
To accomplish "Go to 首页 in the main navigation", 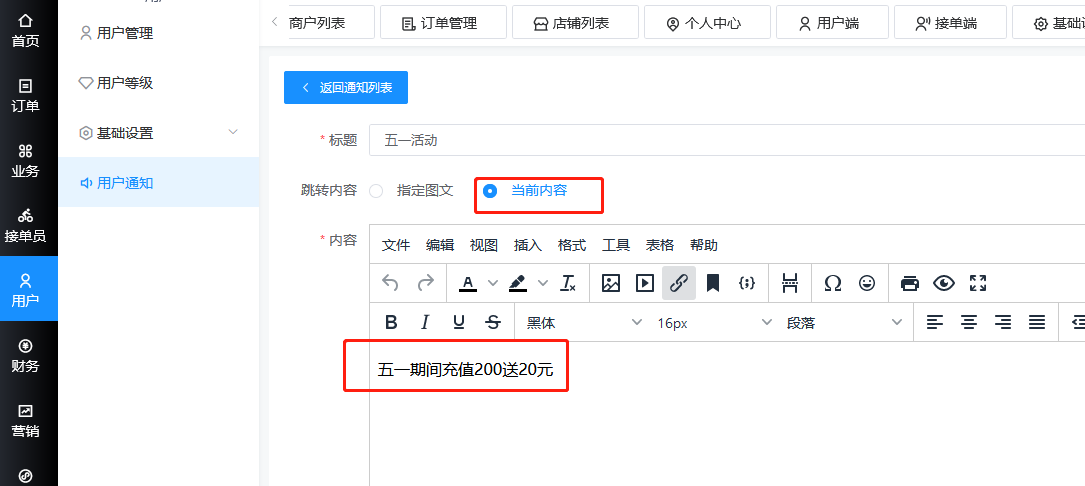I will click(x=26, y=32).
